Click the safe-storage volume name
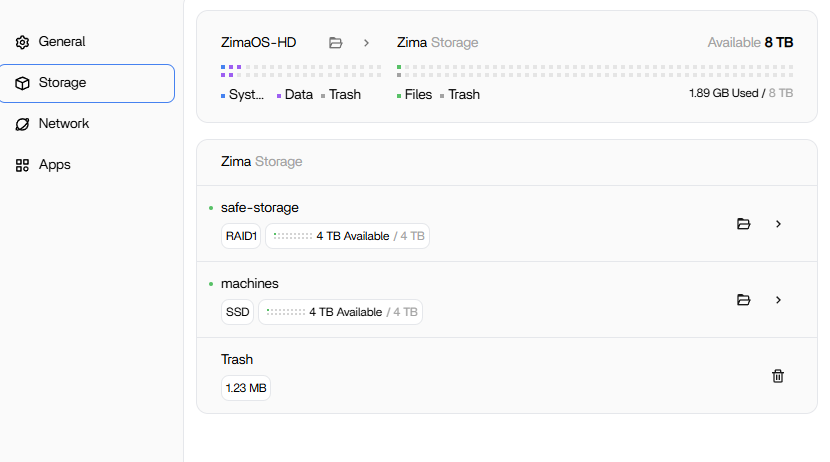 click(259, 208)
